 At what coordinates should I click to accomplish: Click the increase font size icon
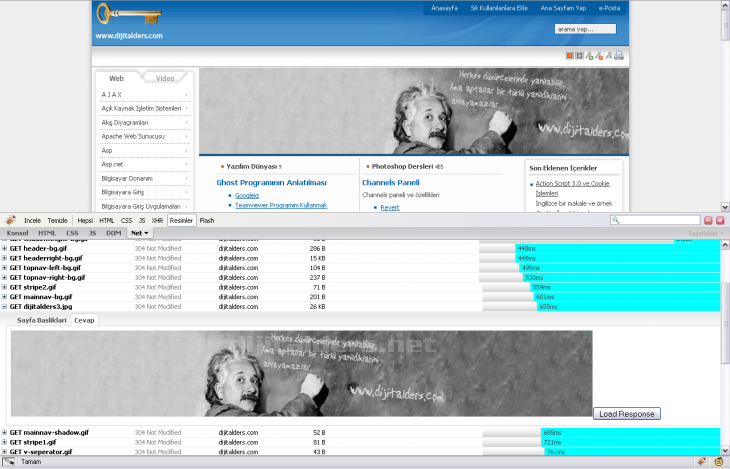point(589,56)
